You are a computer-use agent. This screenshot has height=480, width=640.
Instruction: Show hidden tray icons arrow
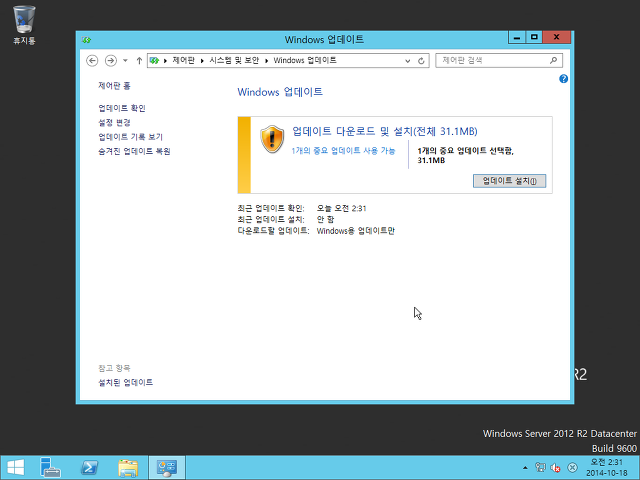point(525,468)
